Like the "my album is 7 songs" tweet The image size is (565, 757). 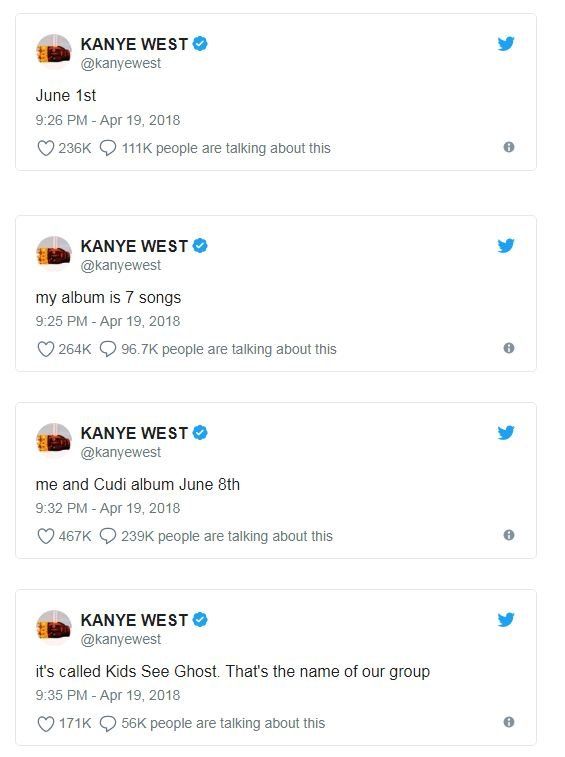(x=45, y=349)
